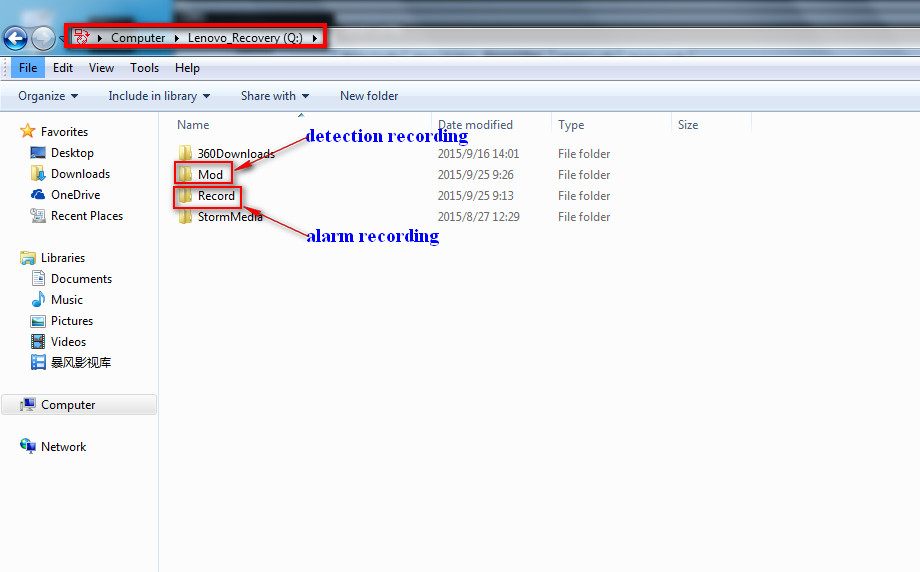Select Music under Libraries
The width and height of the screenshot is (920, 572).
click(67, 300)
